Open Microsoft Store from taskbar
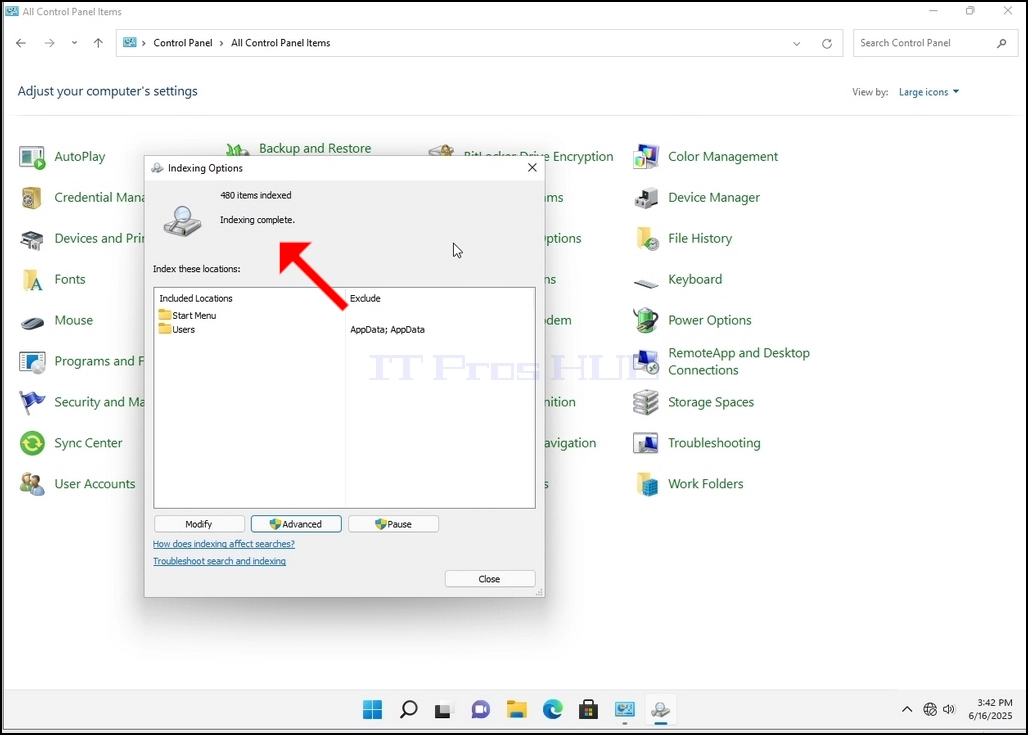This screenshot has width=1028, height=735. click(x=588, y=709)
